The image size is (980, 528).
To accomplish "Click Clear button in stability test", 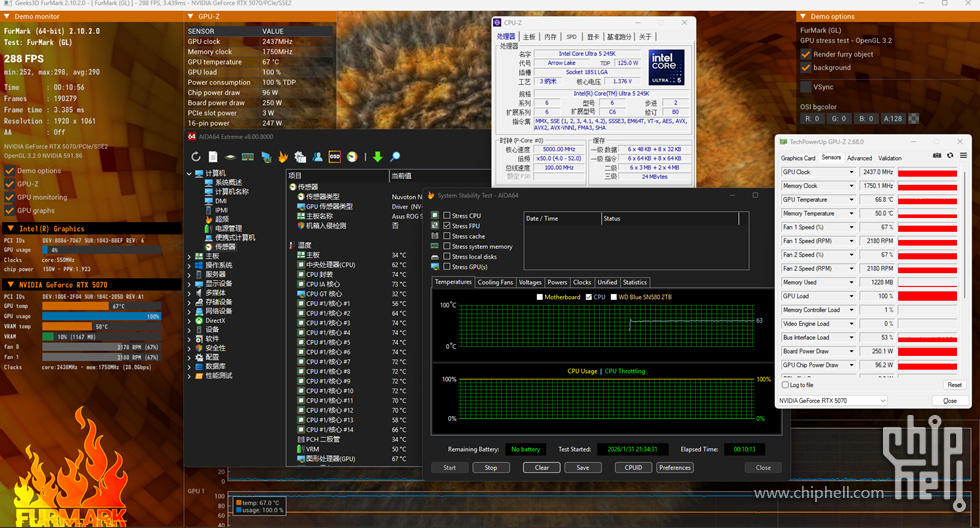I will tap(541, 467).
